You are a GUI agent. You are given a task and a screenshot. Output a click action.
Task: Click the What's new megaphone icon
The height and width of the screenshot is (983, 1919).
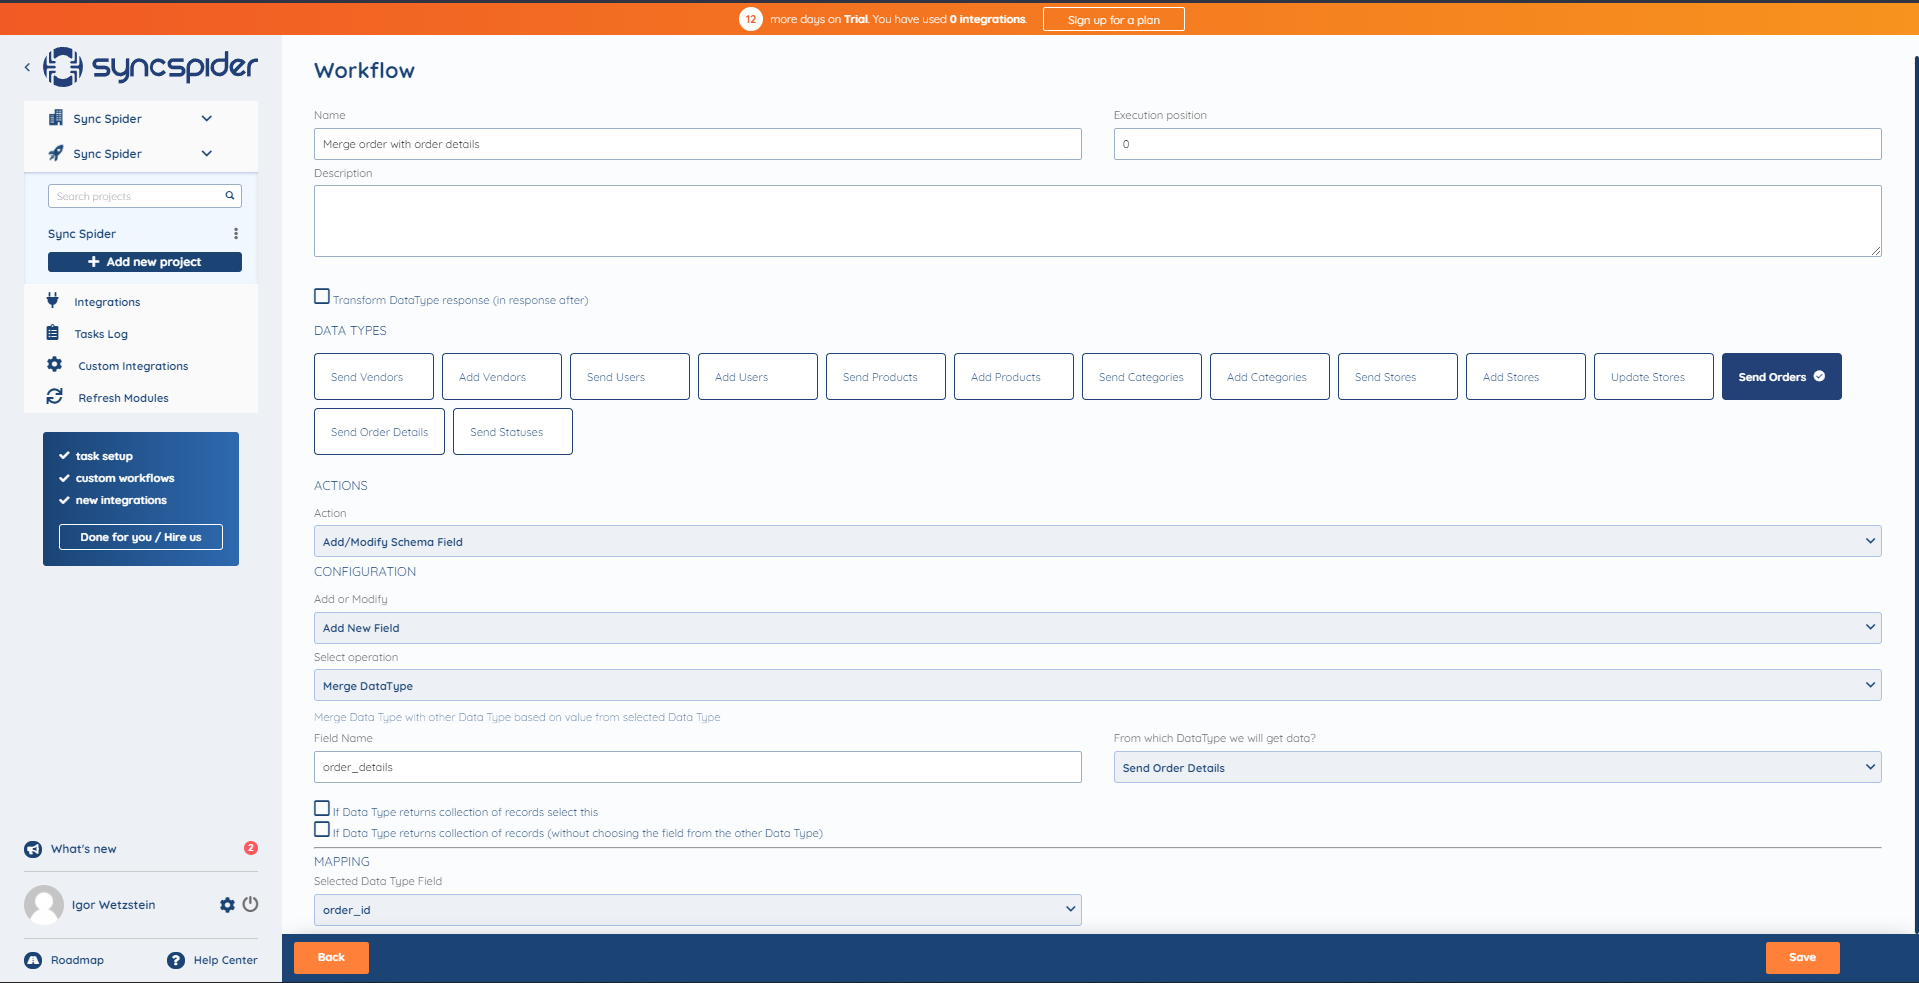coord(33,849)
